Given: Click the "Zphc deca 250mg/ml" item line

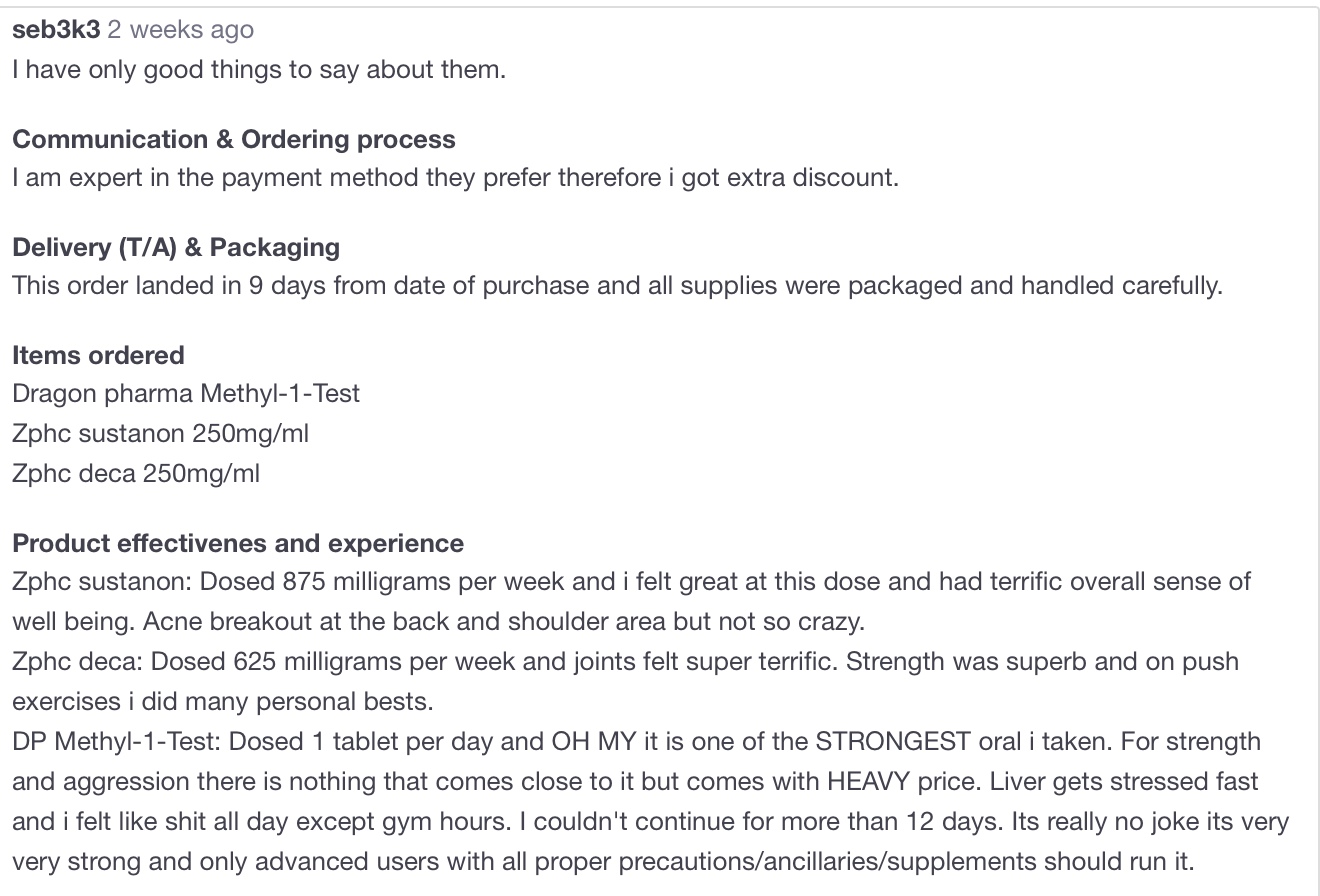Looking at the screenshot, I should click(x=136, y=473).
